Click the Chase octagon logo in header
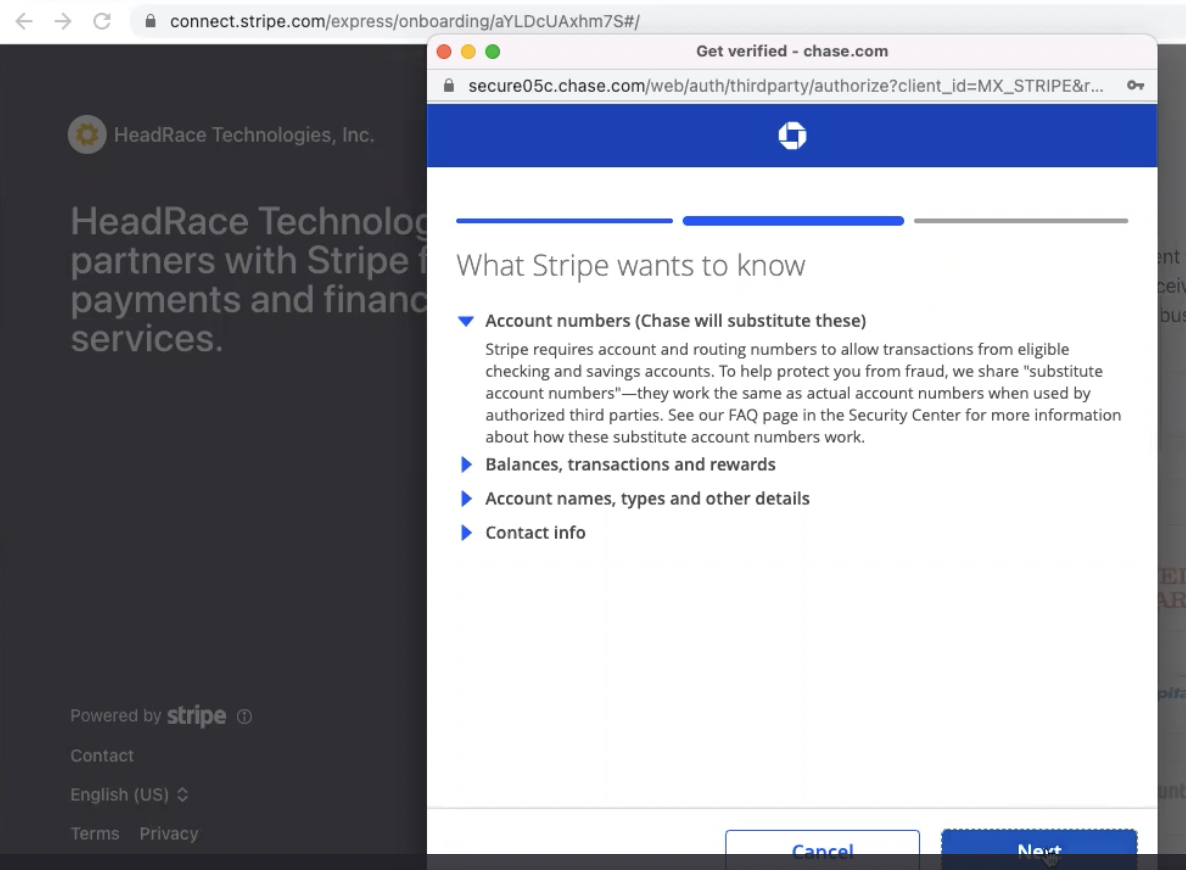This screenshot has height=870, width=1186. tap(792, 136)
